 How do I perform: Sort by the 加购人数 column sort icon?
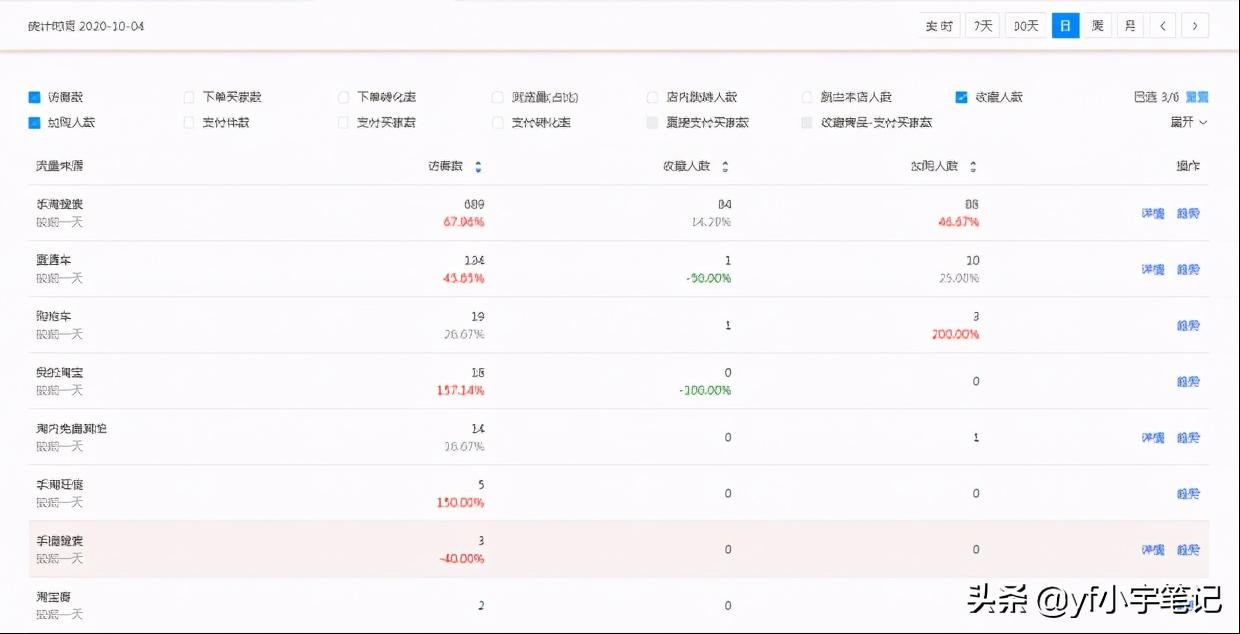[x=971, y=167]
